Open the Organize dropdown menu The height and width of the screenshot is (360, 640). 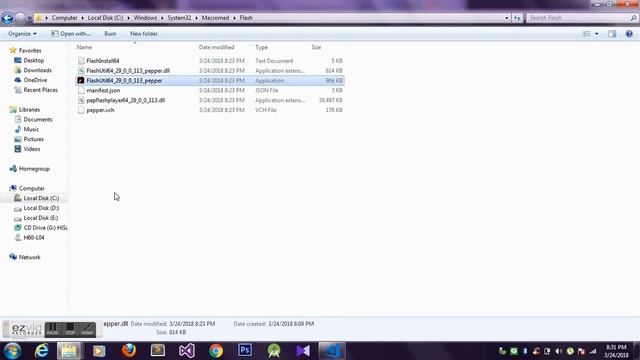point(22,34)
